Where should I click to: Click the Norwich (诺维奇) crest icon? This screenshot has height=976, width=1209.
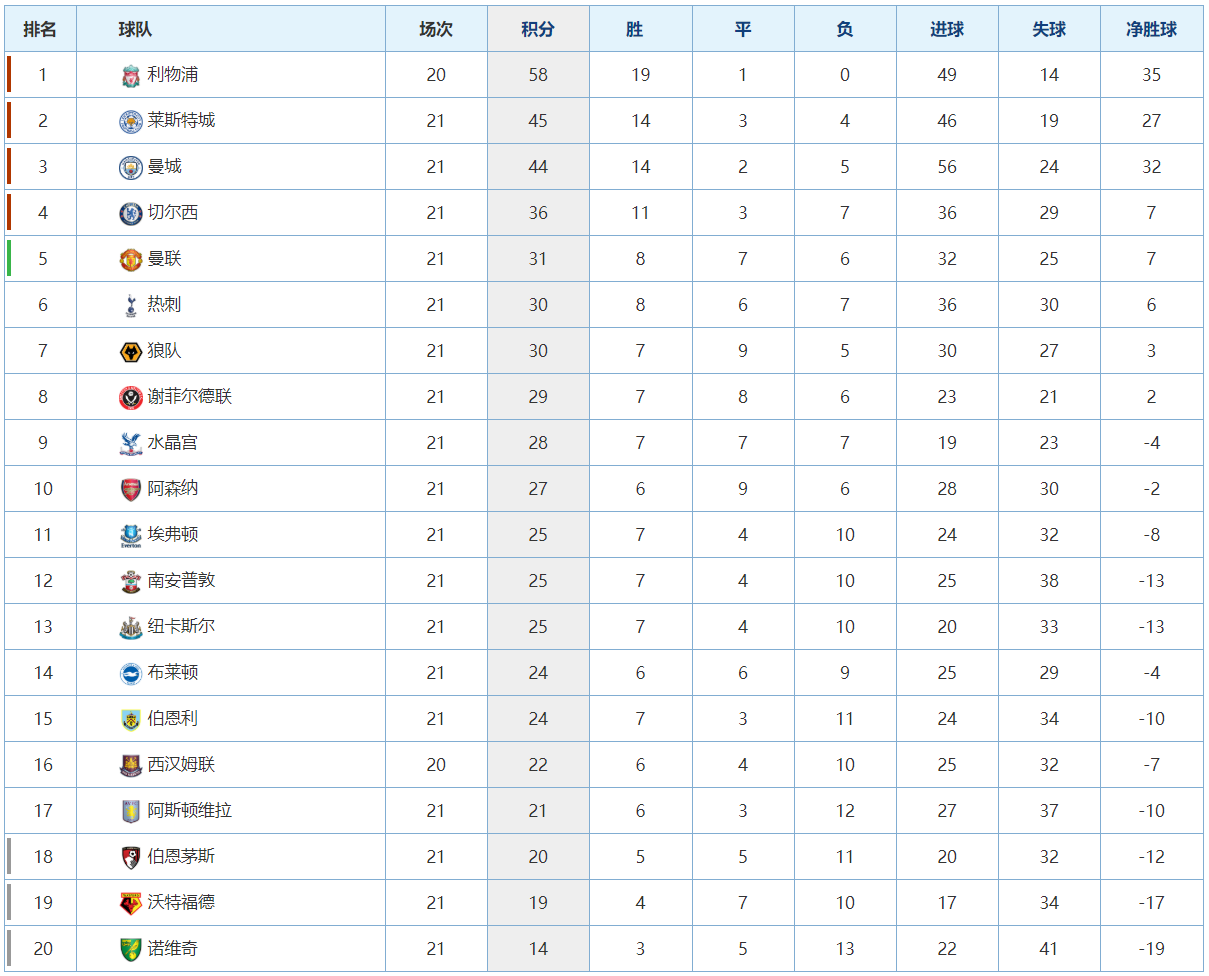tap(131, 949)
